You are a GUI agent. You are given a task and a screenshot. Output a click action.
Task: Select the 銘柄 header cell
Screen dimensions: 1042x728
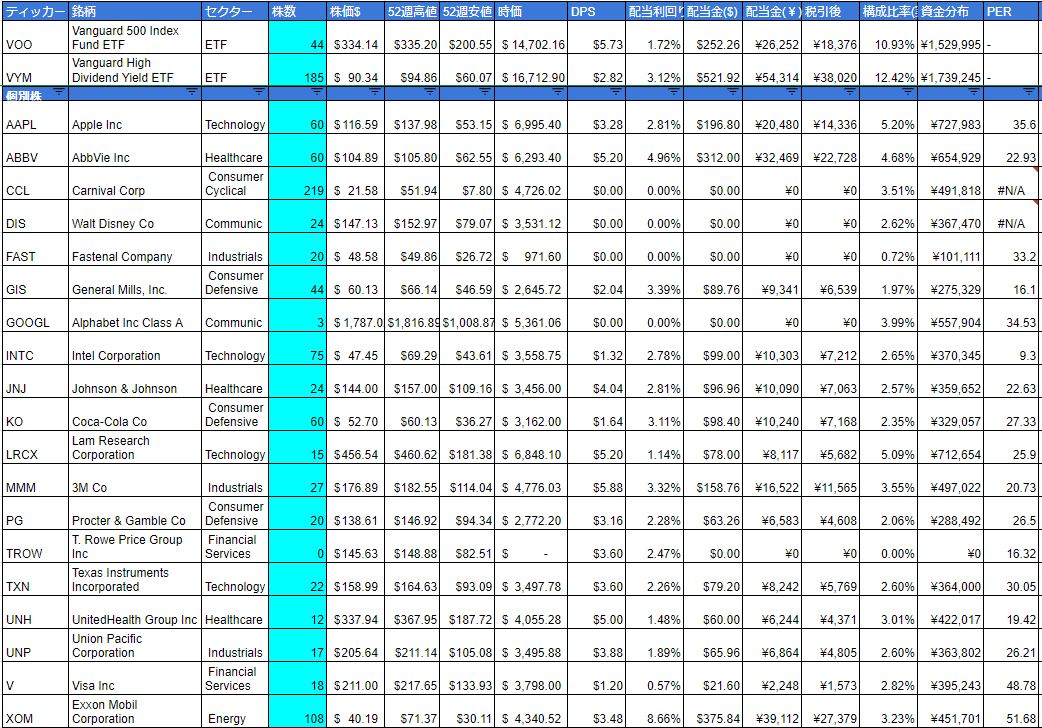point(135,11)
